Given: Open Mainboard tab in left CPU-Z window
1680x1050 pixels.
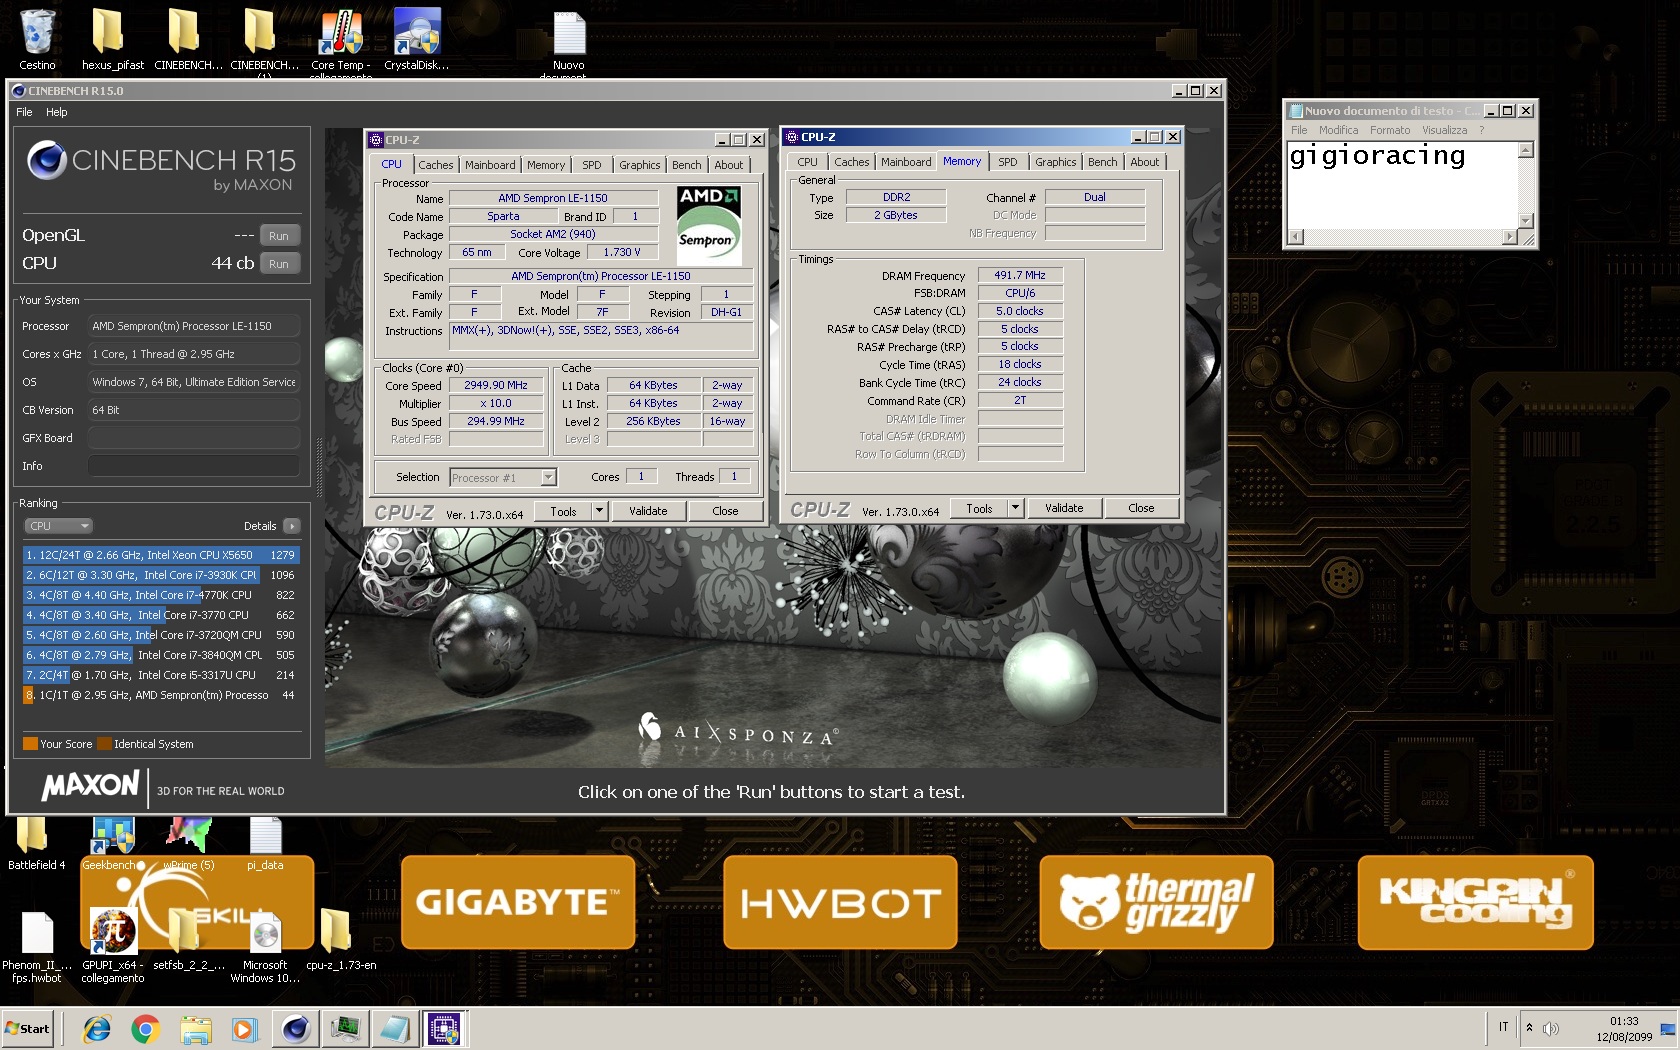Looking at the screenshot, I should click(490, 165).
